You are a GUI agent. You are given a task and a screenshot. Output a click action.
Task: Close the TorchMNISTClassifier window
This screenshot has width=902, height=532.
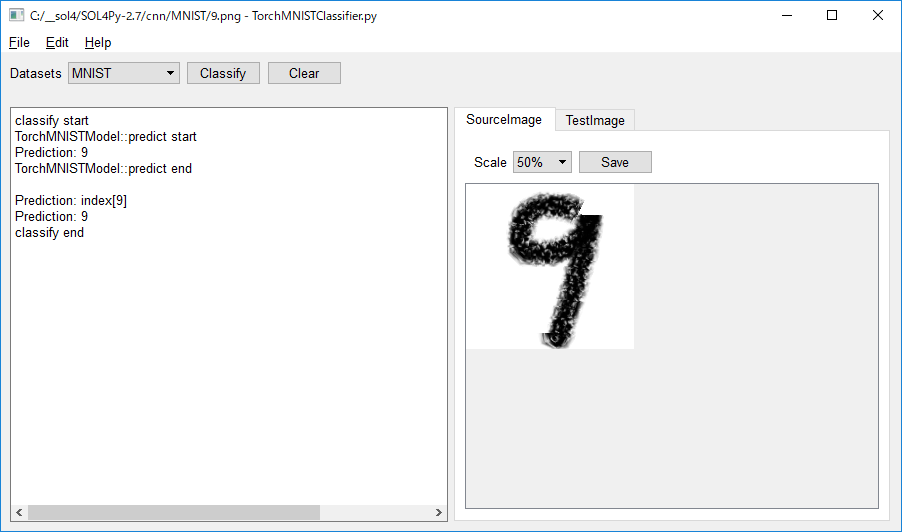point(878,16)
